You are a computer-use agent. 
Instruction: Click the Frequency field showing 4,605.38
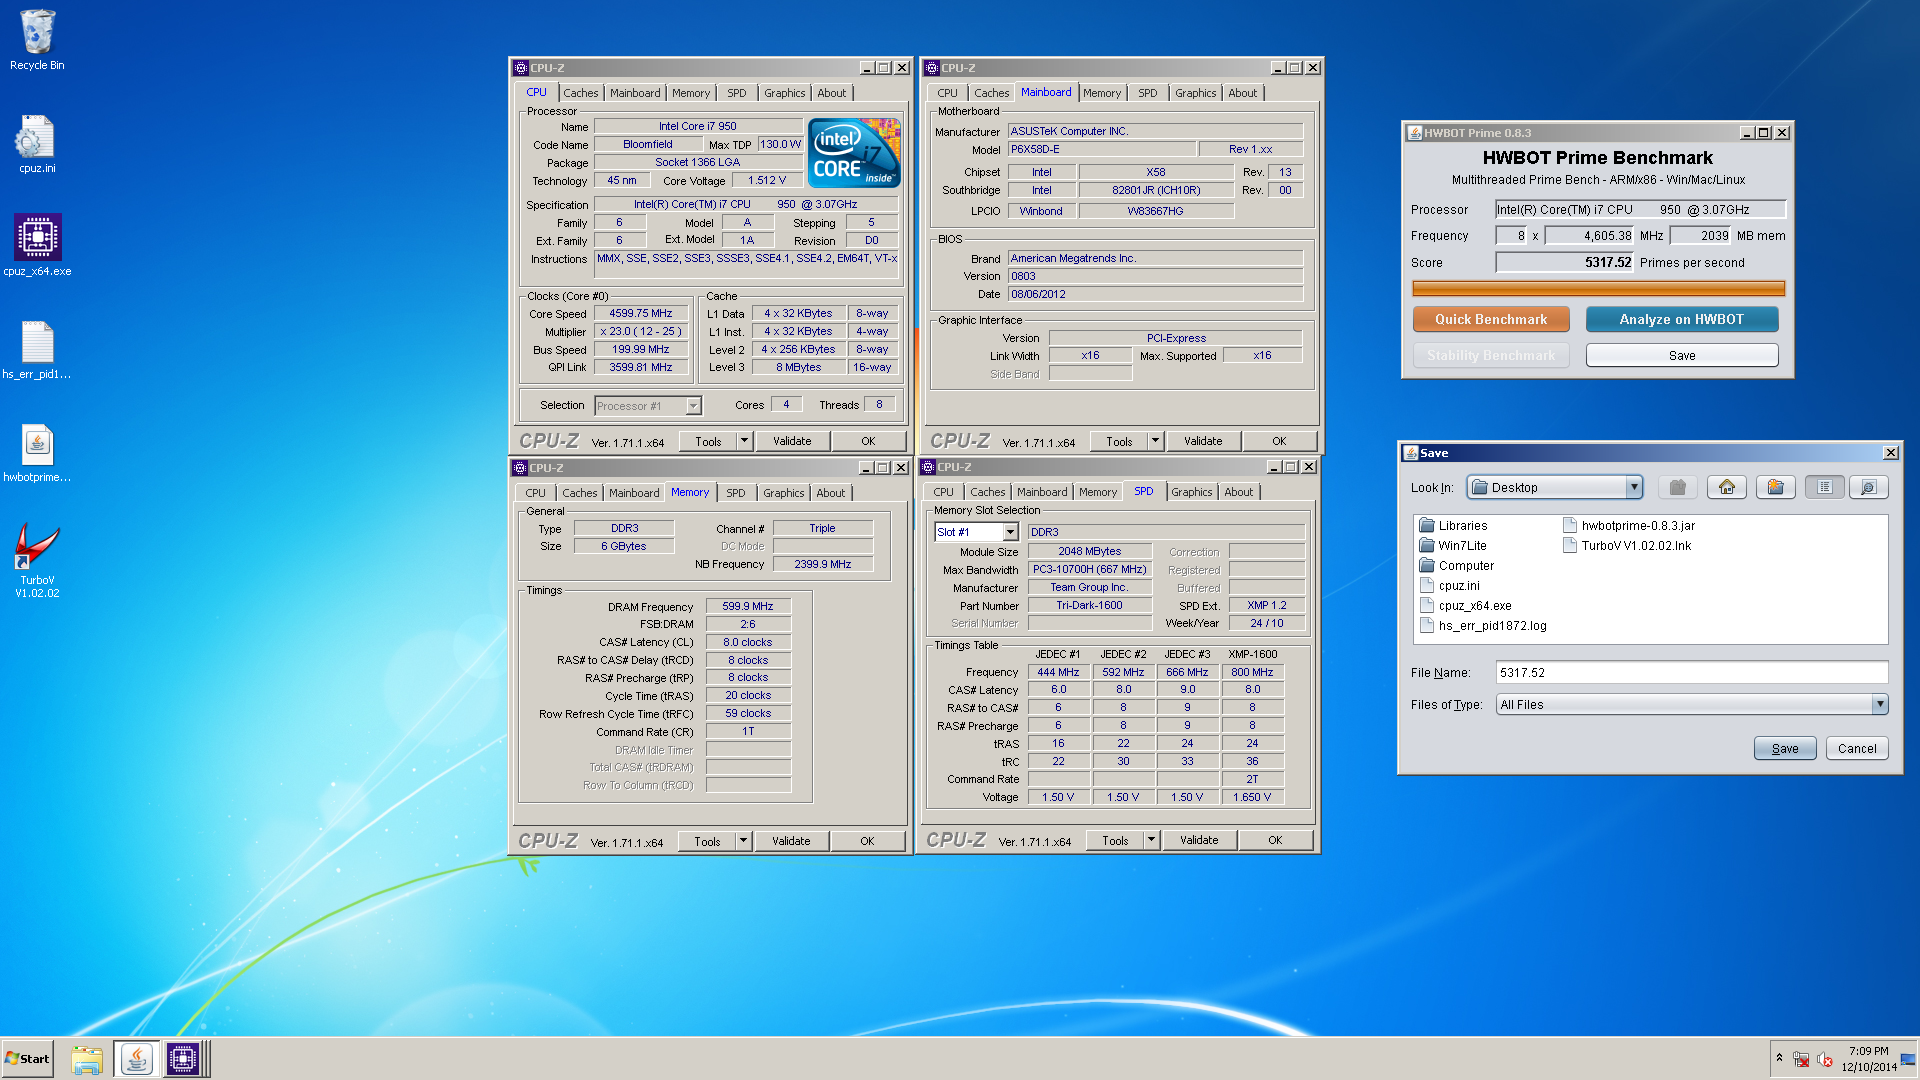click(x=1589, y=236)
